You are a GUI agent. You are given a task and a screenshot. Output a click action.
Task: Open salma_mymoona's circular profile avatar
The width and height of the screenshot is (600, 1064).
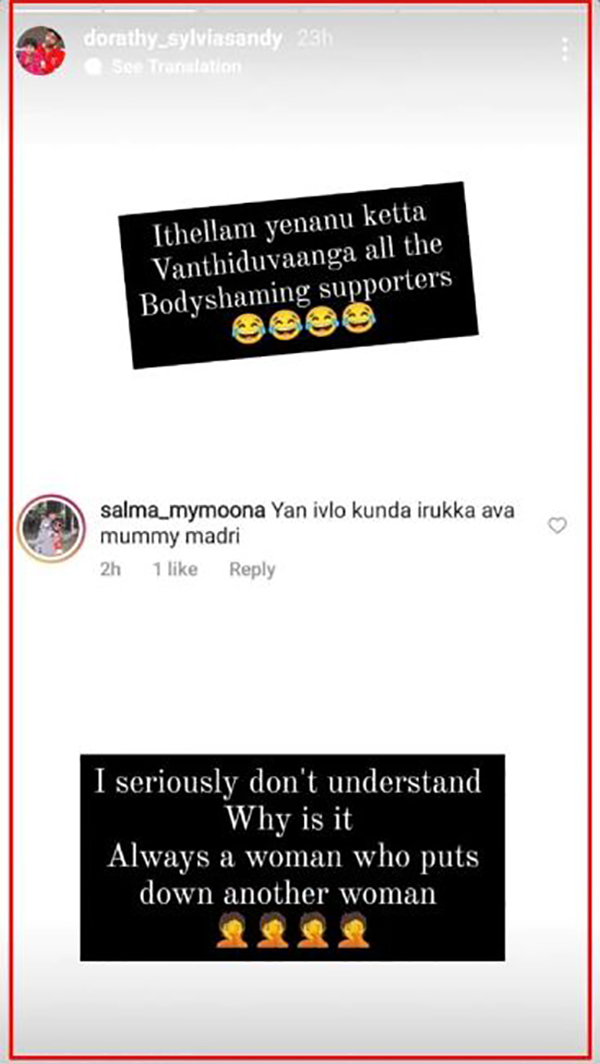(x=52, y=528)
